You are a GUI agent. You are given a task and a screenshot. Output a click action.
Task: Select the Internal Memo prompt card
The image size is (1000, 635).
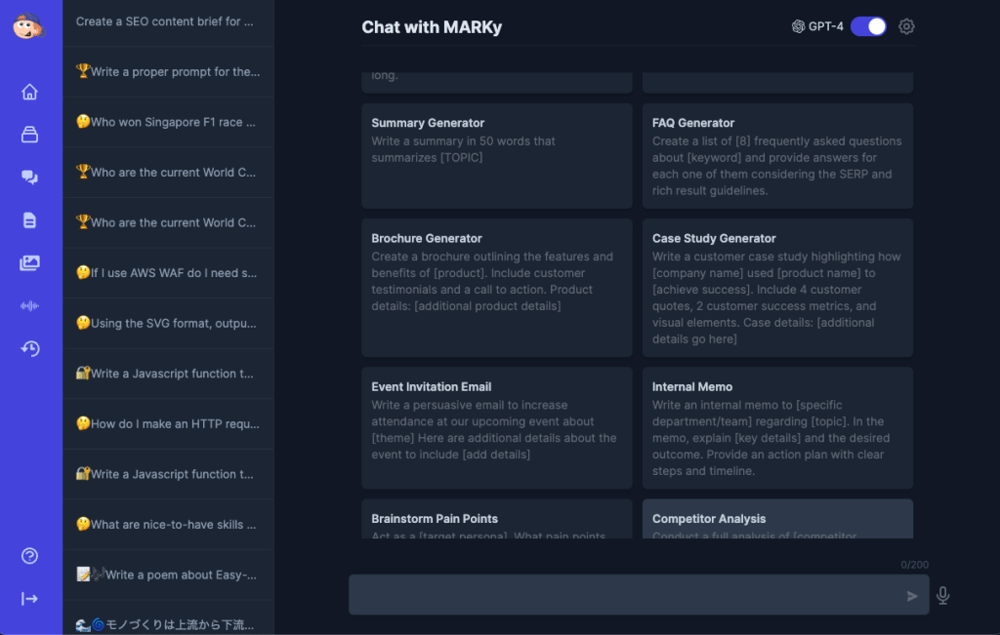pos(777,427)
